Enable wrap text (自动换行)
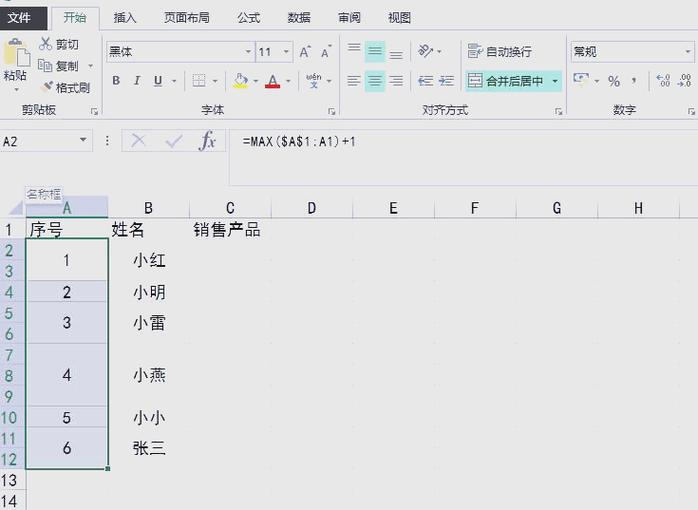 [x=499, y=52]
